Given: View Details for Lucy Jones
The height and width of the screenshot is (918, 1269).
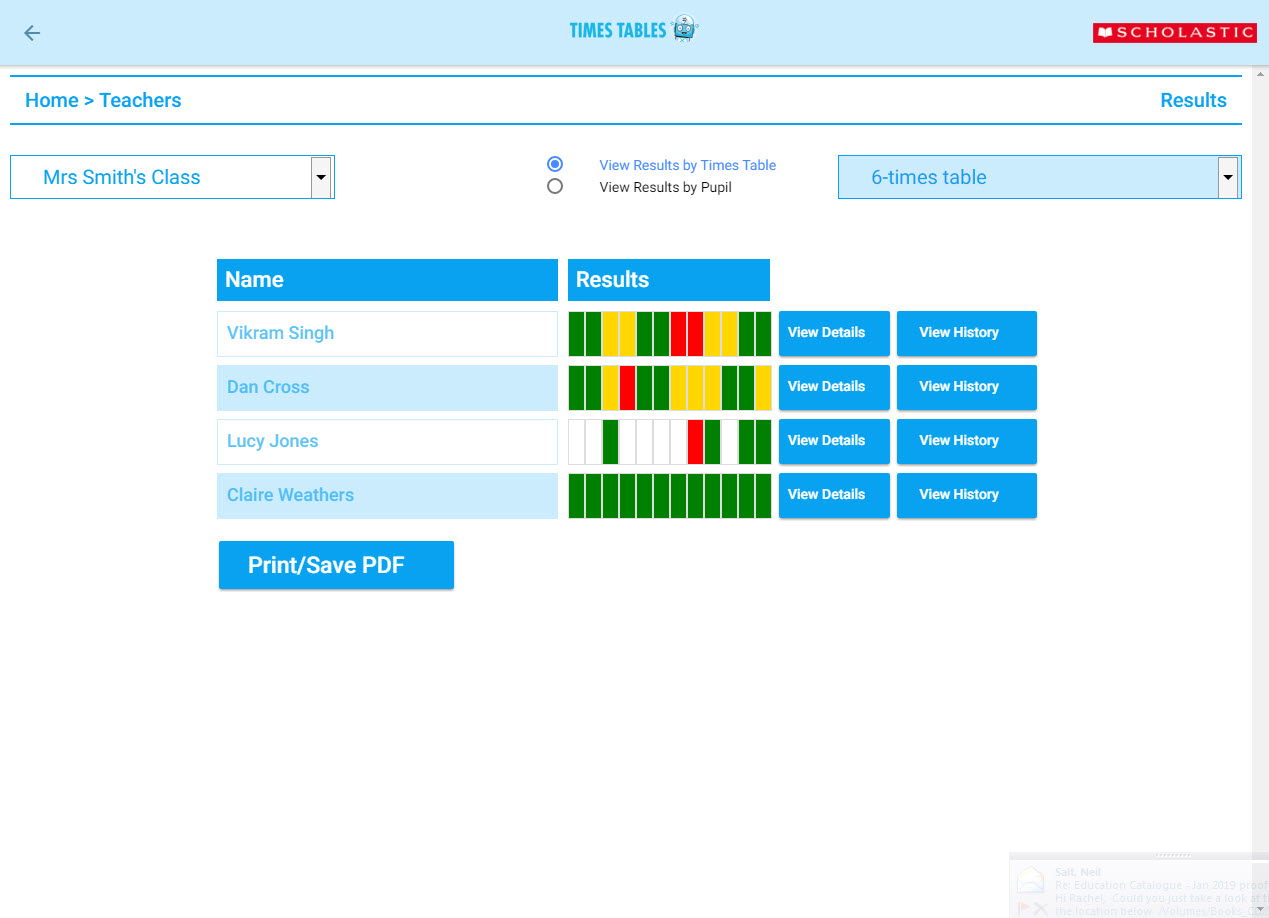Looking at the screenshot, I should (x=833, y=441).
